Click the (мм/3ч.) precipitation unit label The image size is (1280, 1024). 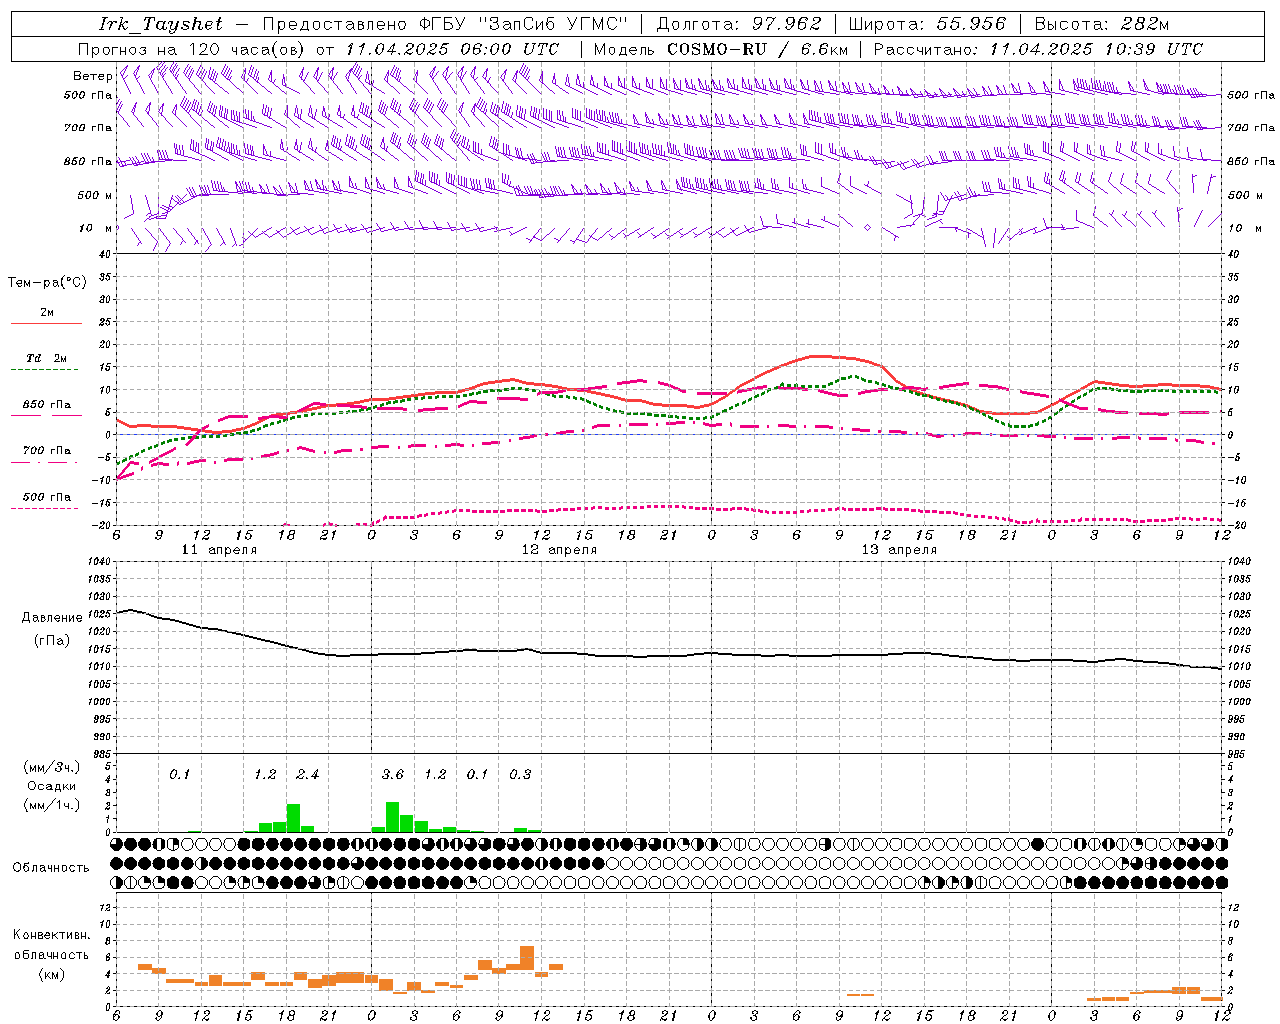click(x=51, y=767)
